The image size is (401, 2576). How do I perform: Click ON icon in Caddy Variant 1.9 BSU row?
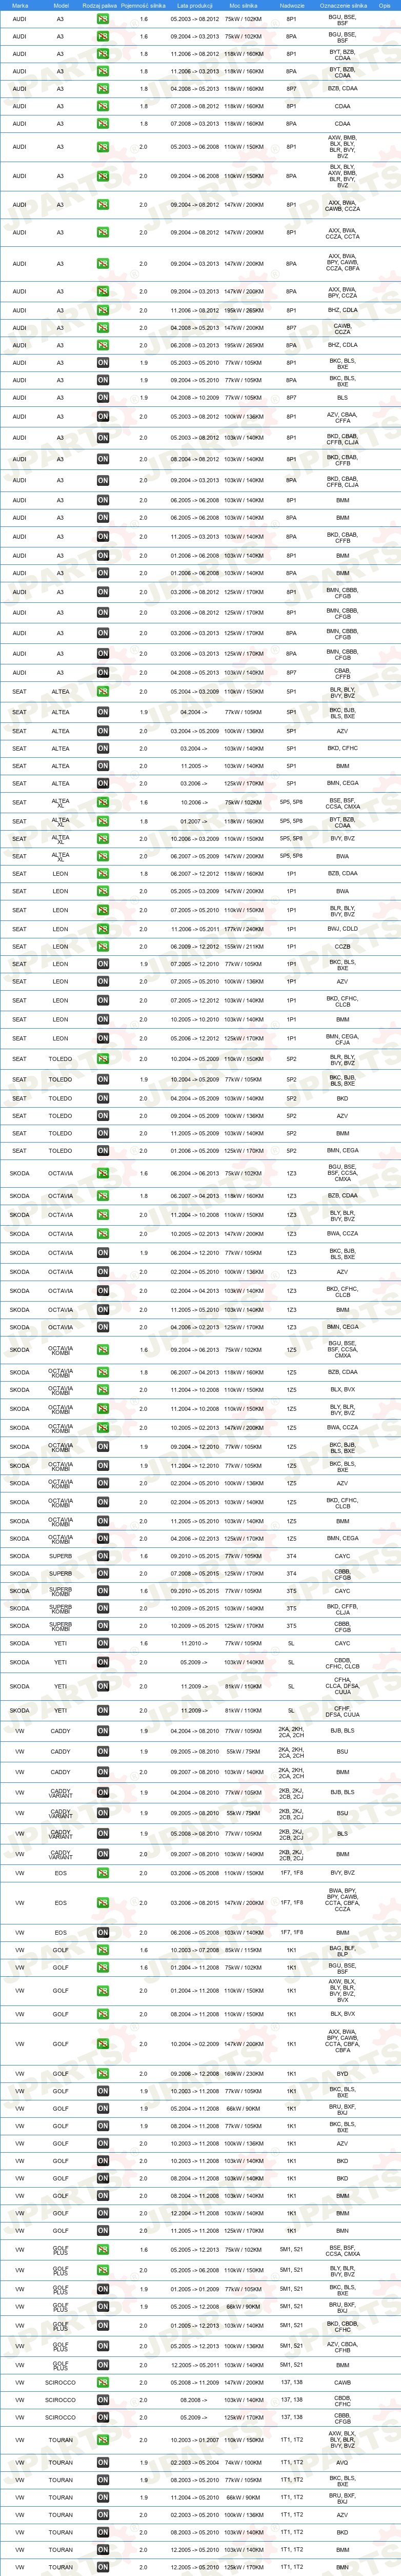pos(102,1812)
